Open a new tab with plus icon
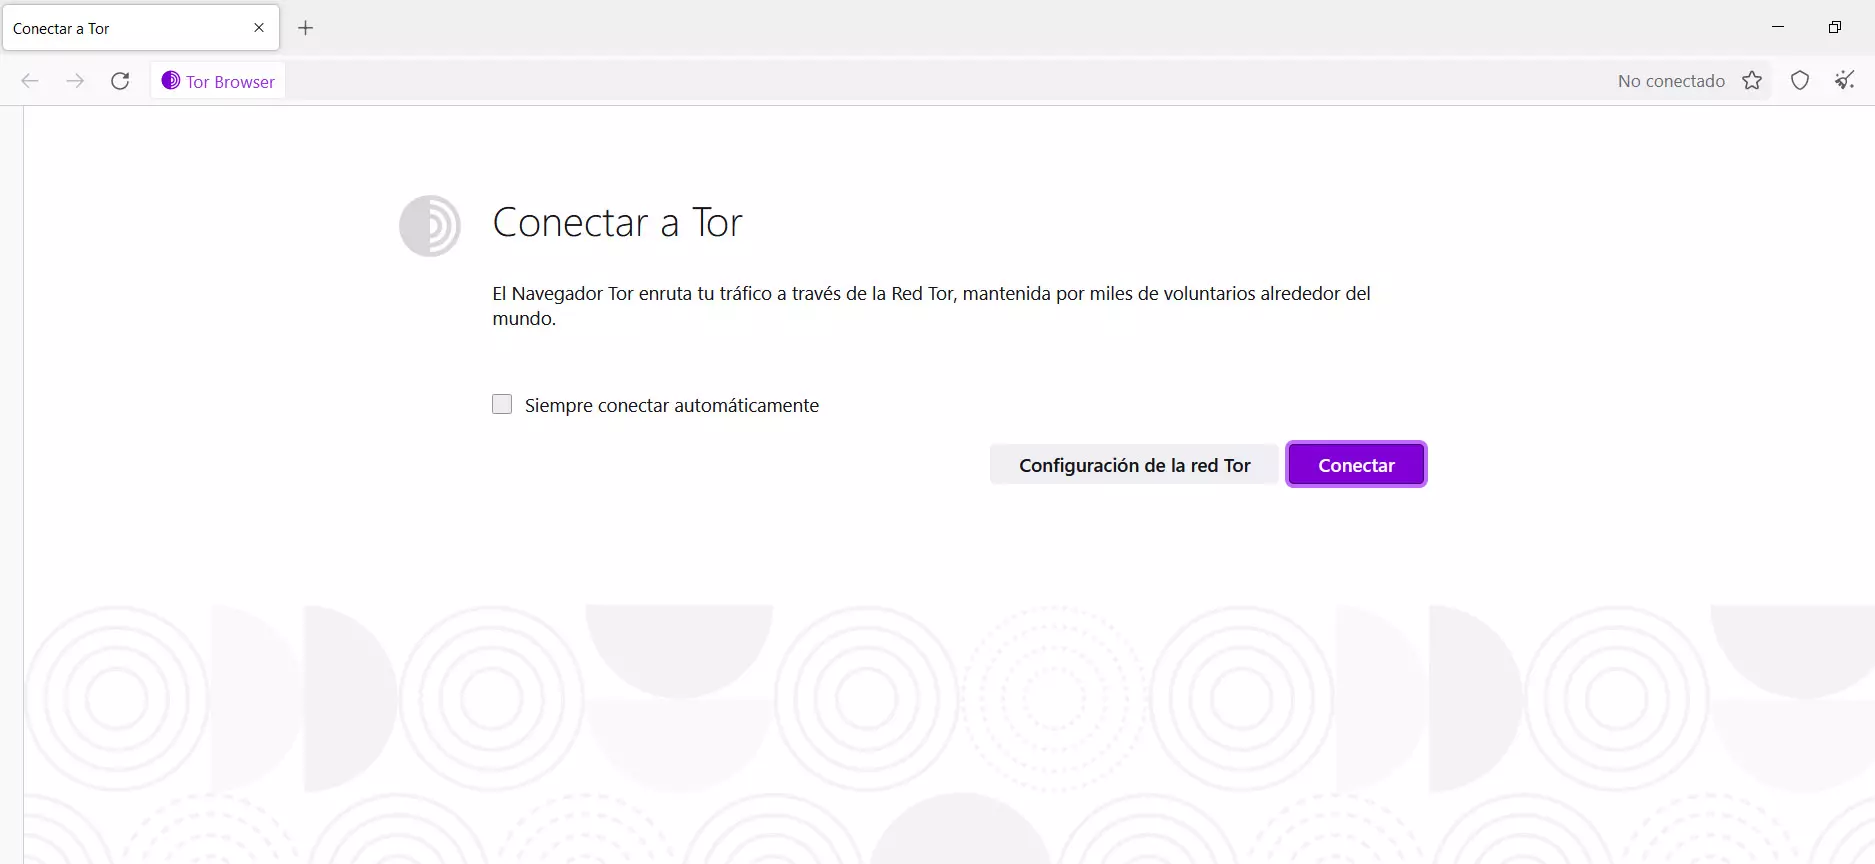This screenshot has height=864, width=1875. click(306, 28)
